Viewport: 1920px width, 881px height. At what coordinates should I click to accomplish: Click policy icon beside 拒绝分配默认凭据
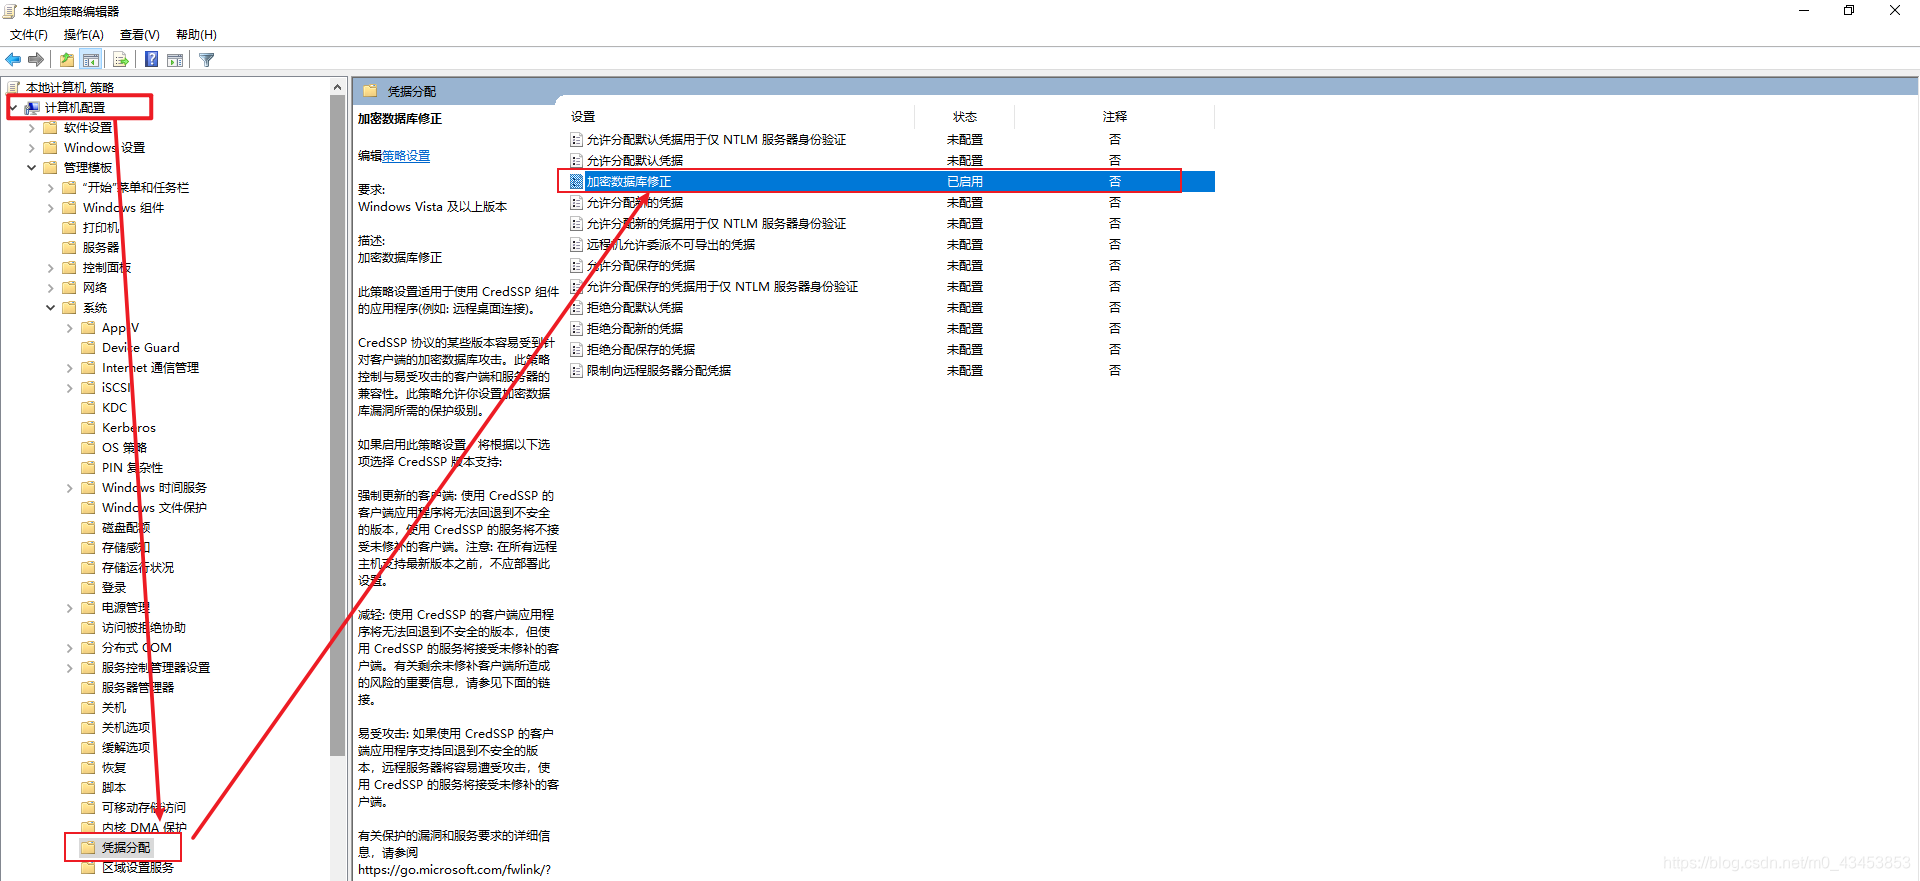[x=576, y=308]
